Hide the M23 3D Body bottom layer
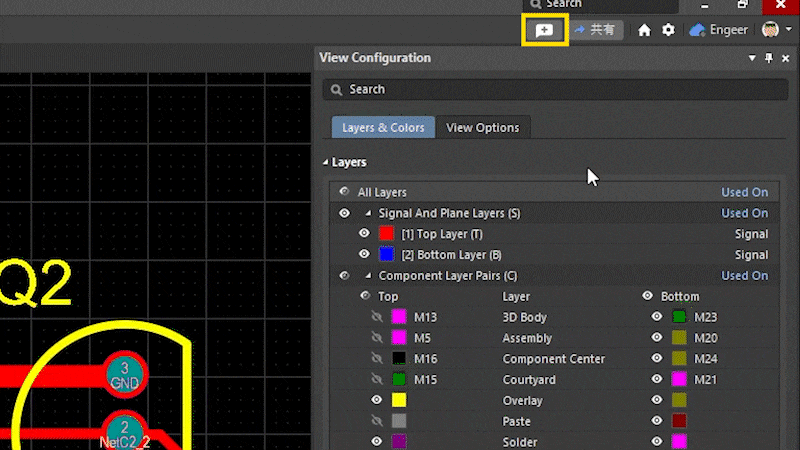The width and height of the screenshot is (800, 450). click(657, 316)
